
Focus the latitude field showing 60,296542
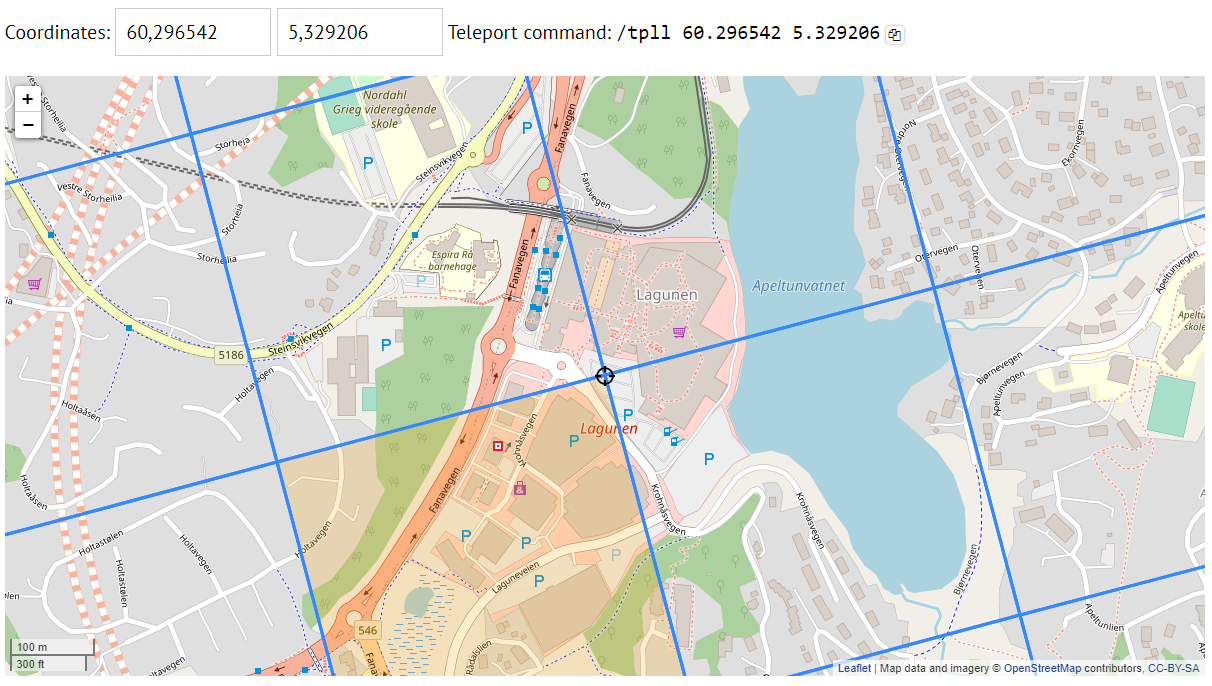point(193,32)
